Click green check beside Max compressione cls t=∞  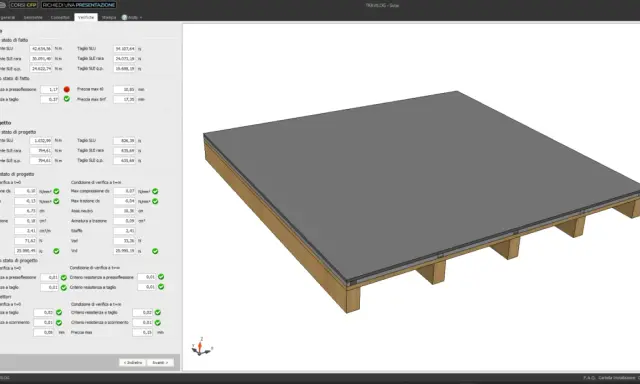pyautogui.click(x=155, y=191)
